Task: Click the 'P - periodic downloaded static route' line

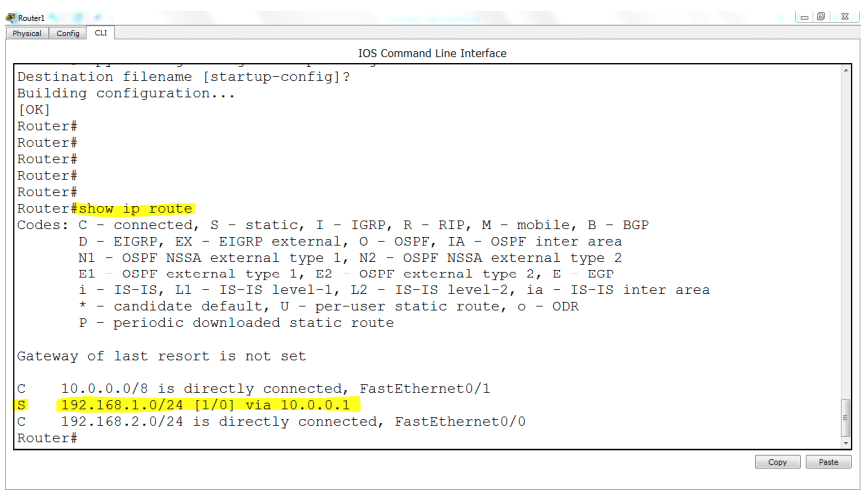Action: 236,323
